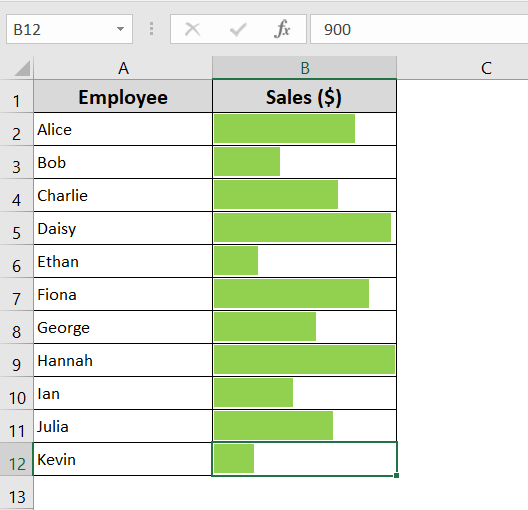Select the Kevin cell
The image size is (528, 510).
tap(123, 459)
